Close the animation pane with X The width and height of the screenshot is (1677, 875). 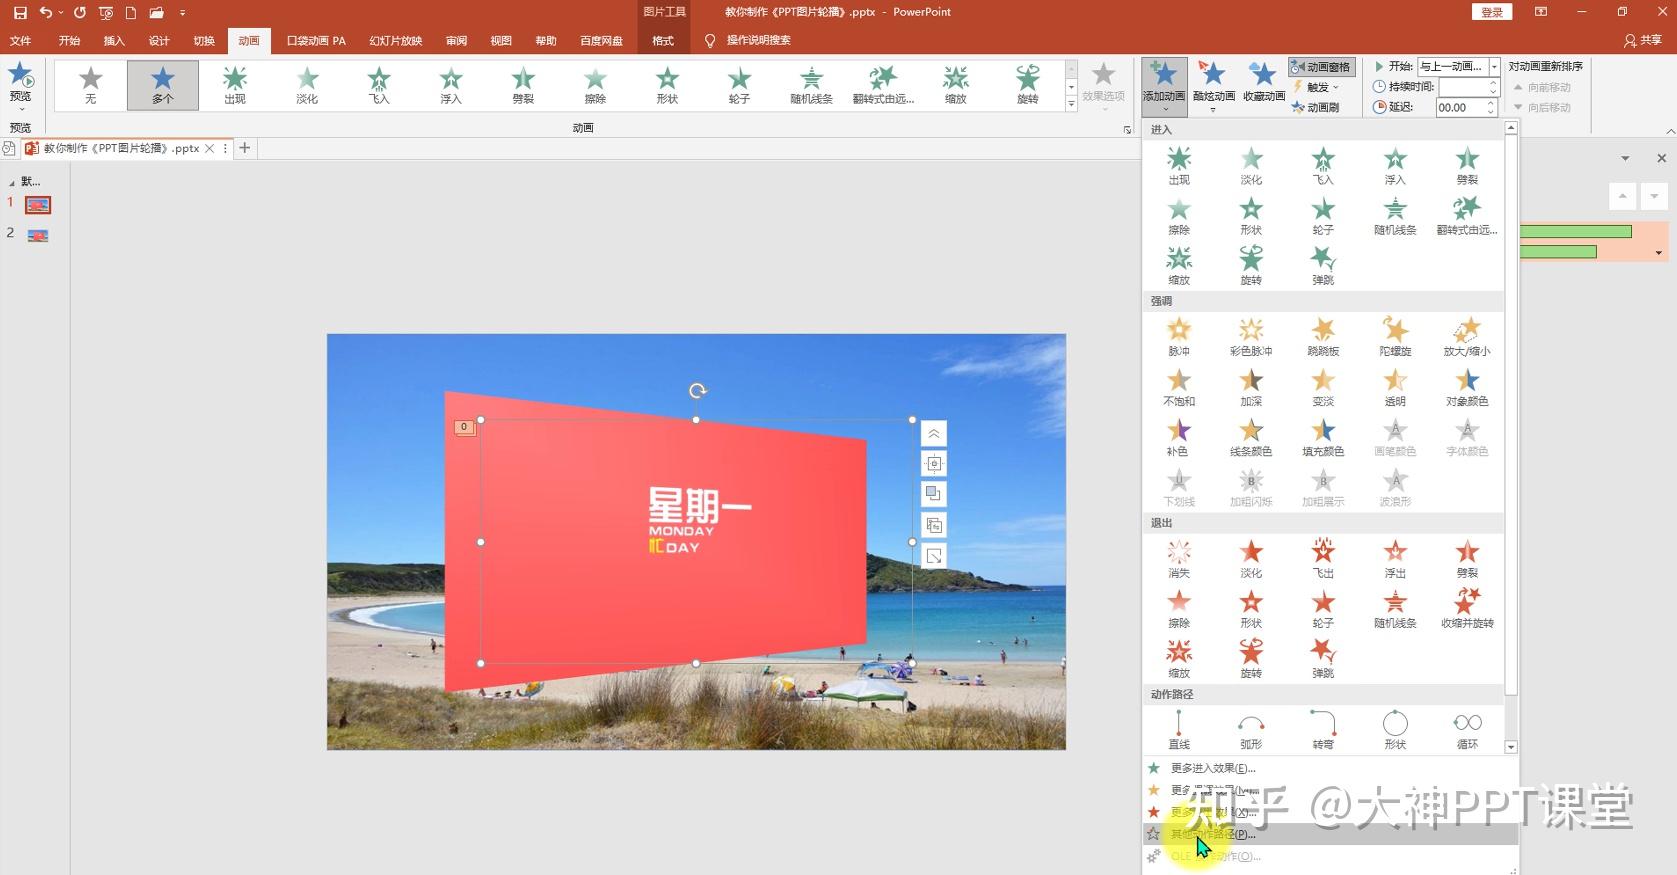pos(1661,158)
